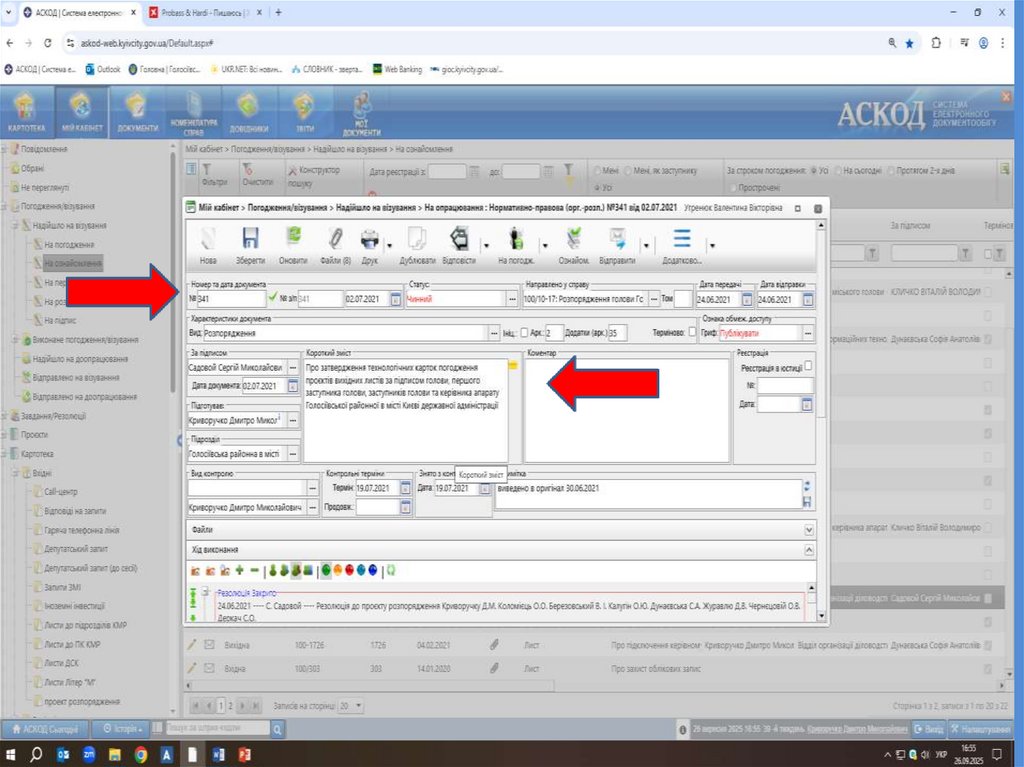Open calendar picker for Дата передачі
The width and height of the screenshot is (1024, 767).
pyautogui.click(x=746, y=299)
